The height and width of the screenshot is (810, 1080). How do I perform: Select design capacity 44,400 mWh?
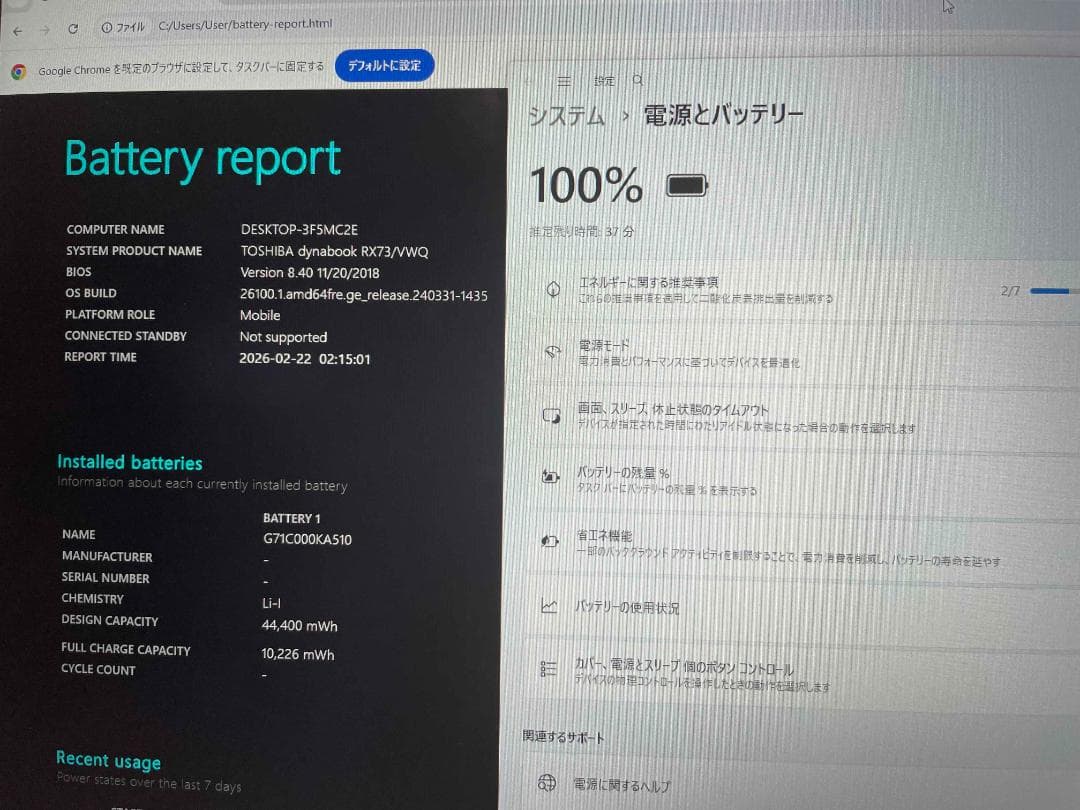pos(300,626)
